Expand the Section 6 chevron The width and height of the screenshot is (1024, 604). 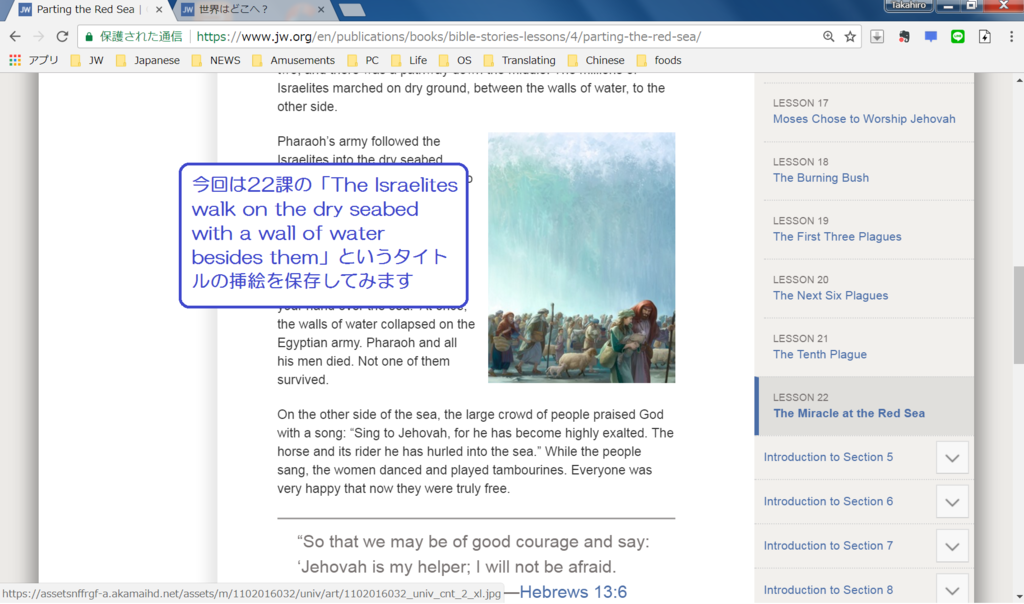coord(952,502)
